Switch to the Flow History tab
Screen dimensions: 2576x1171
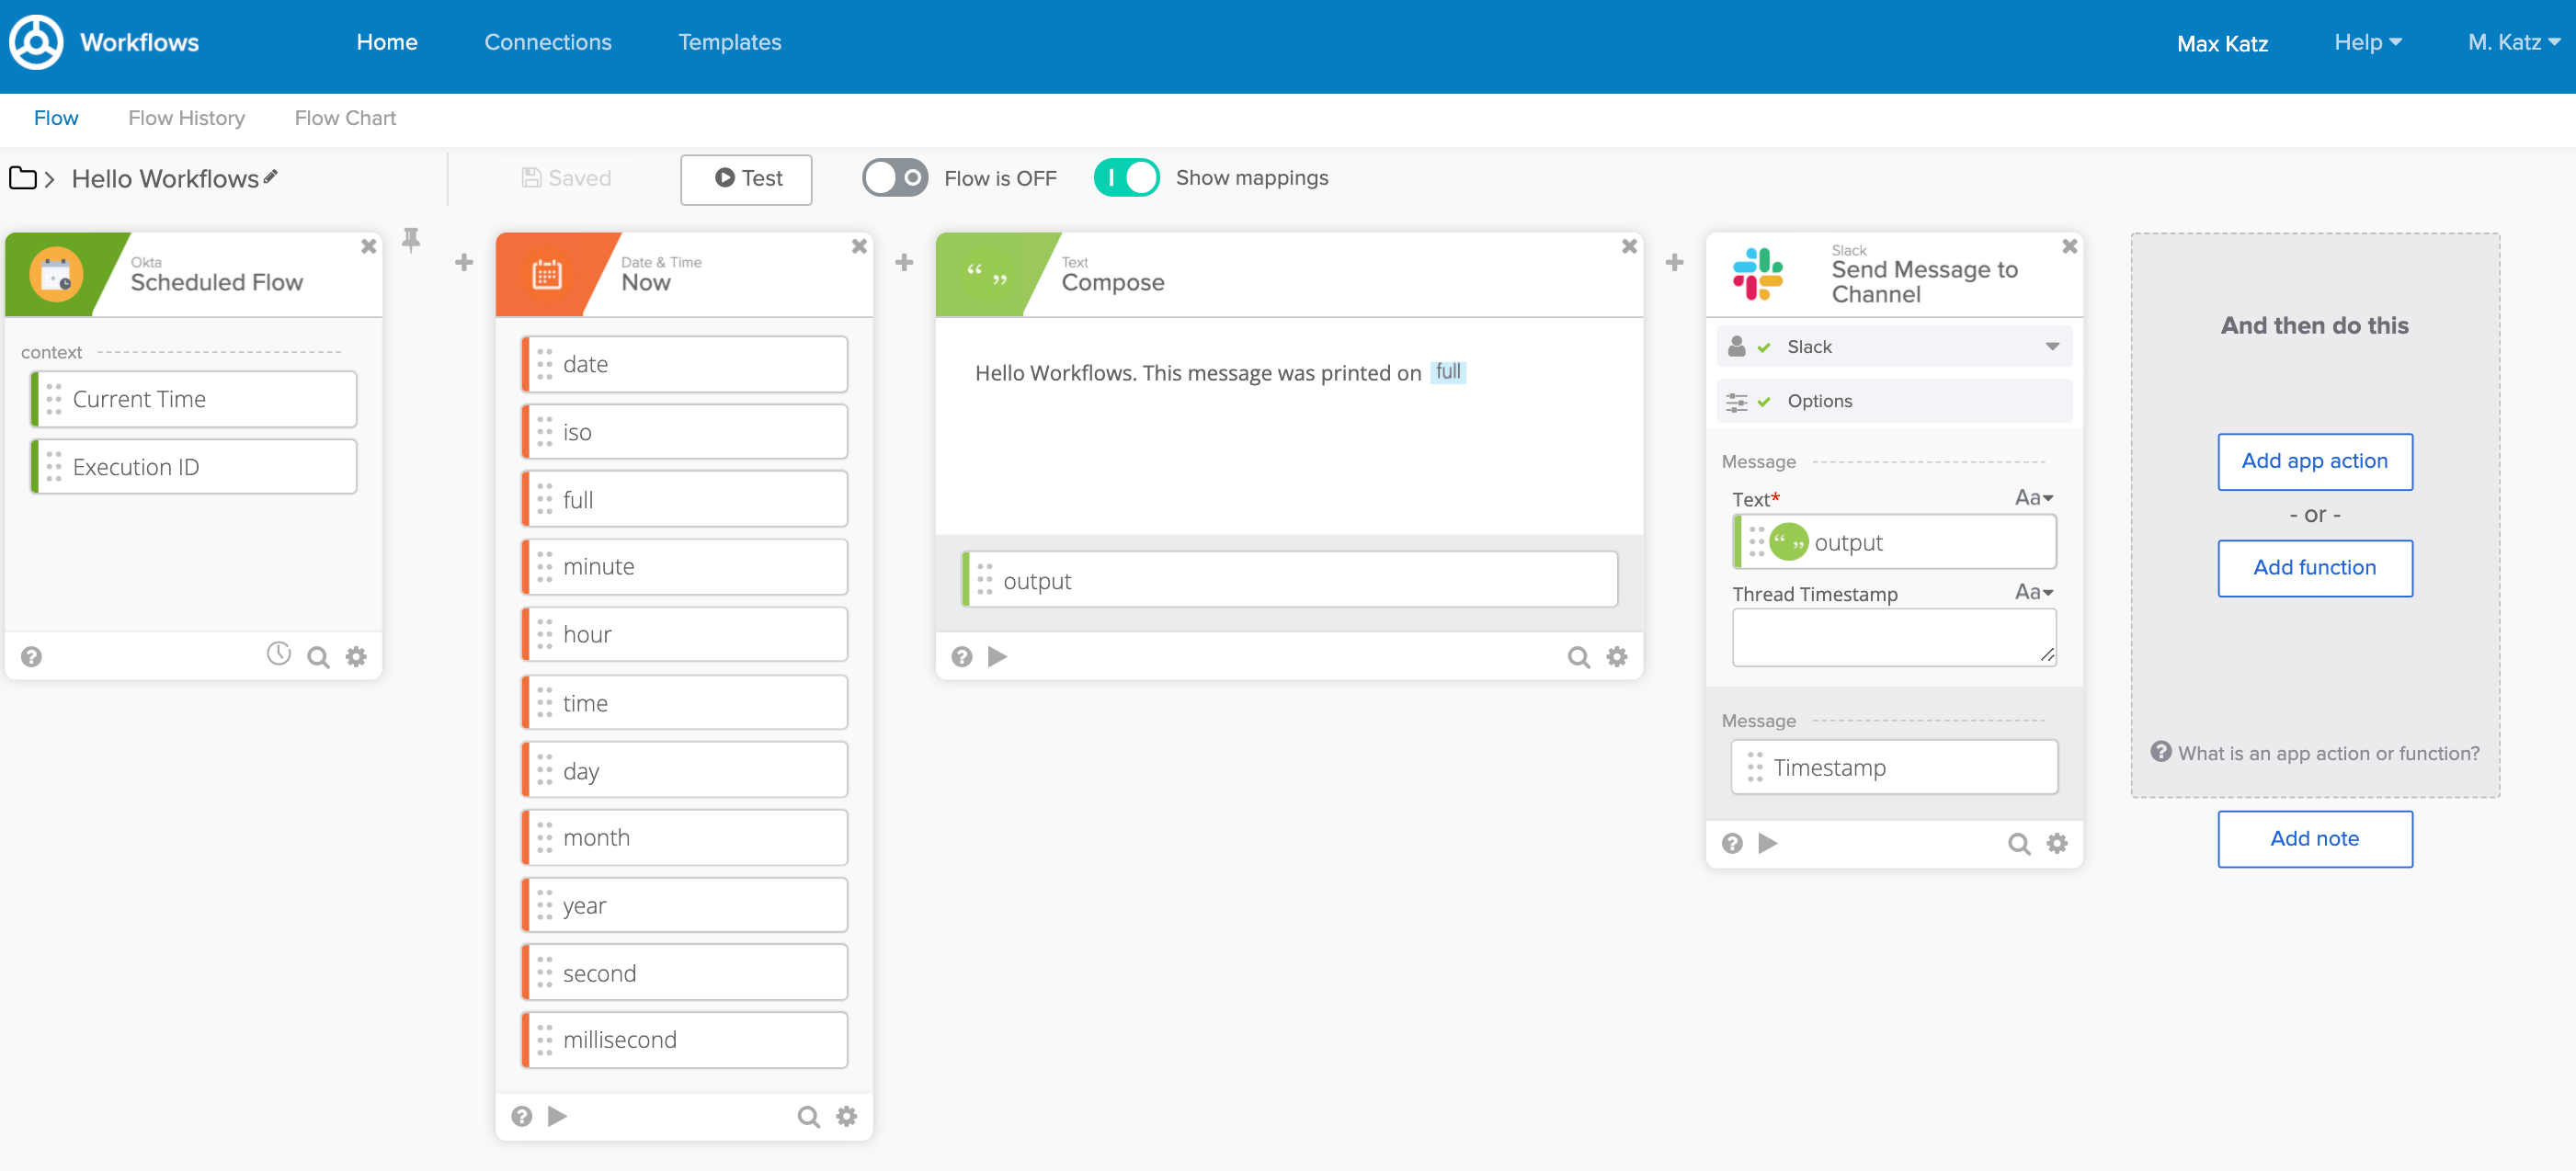pyautogui.click(x=186, y=118)
